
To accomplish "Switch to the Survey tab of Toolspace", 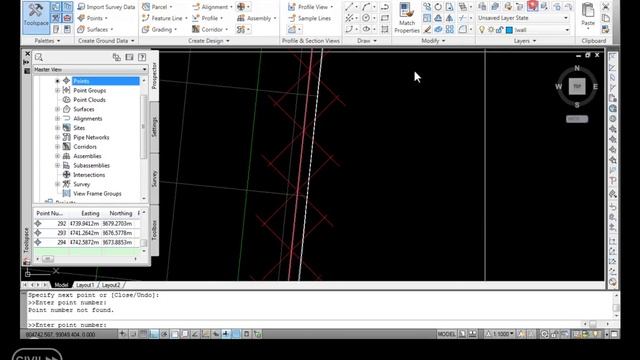I will click(x=154, y=179).
